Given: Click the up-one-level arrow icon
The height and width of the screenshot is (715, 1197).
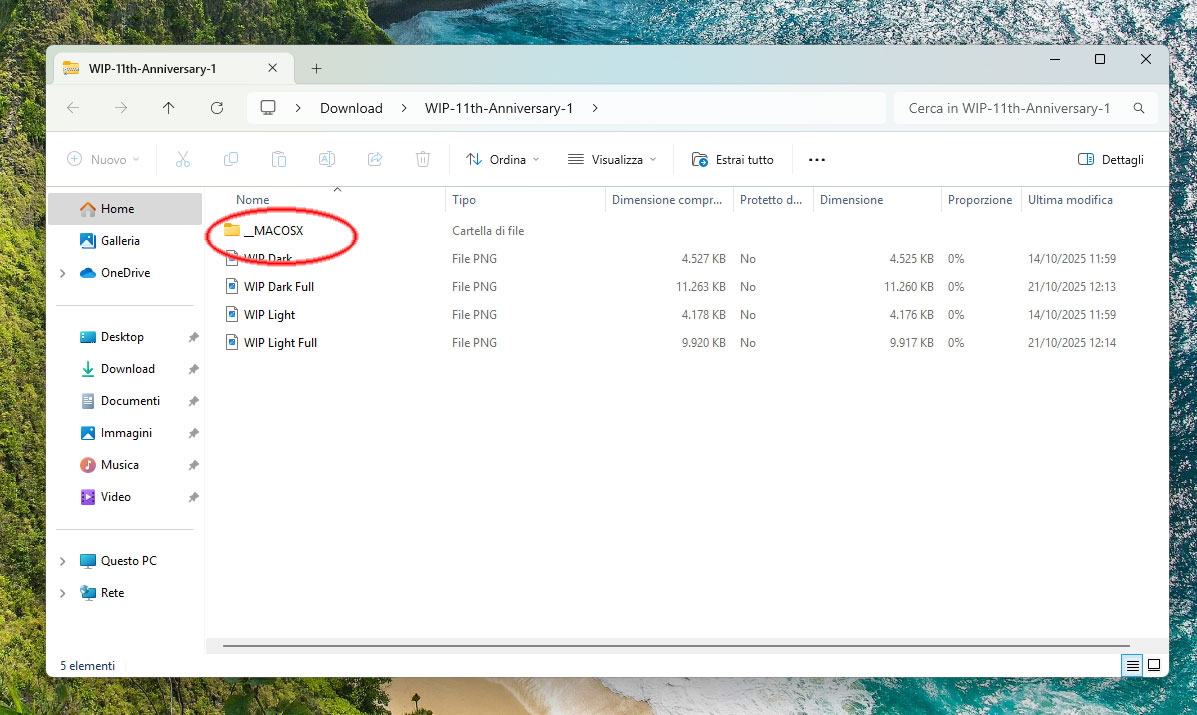Looking at the screenshot, I should pos(169,108).
